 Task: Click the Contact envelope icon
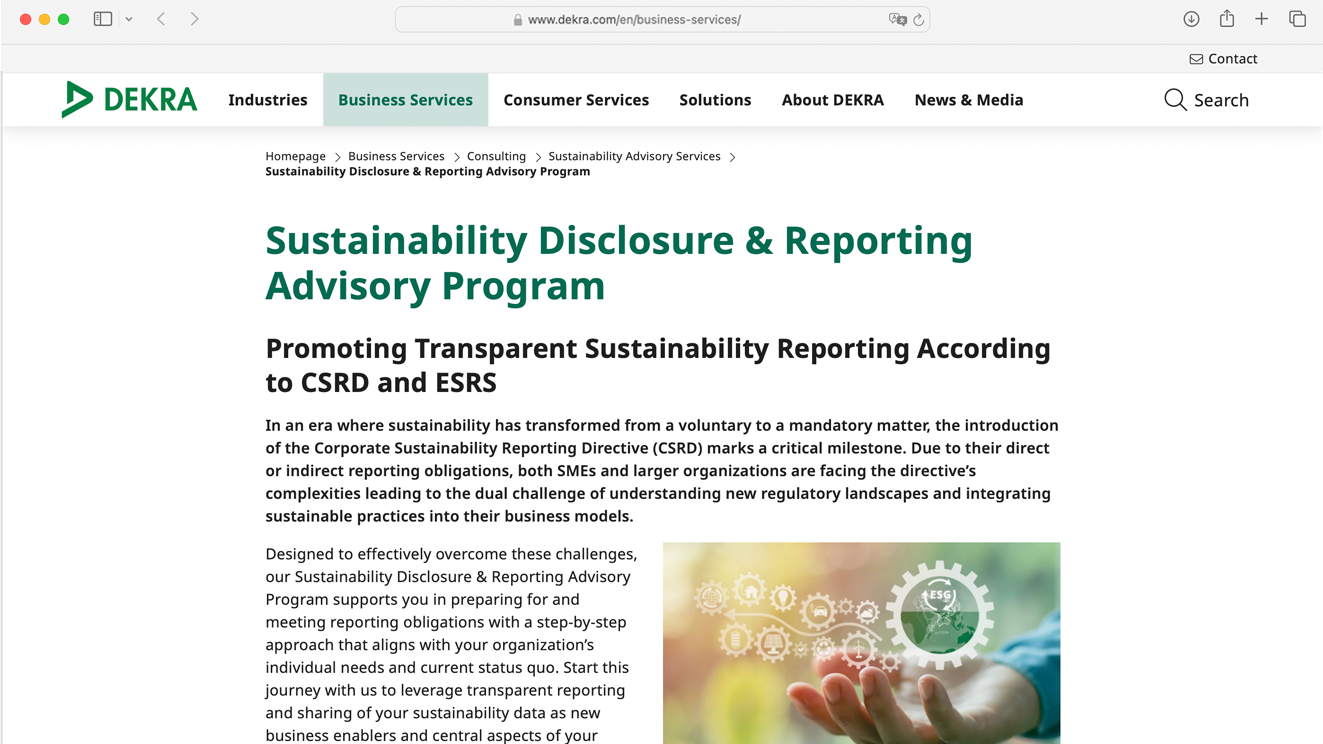click(x=1196, y=59)
